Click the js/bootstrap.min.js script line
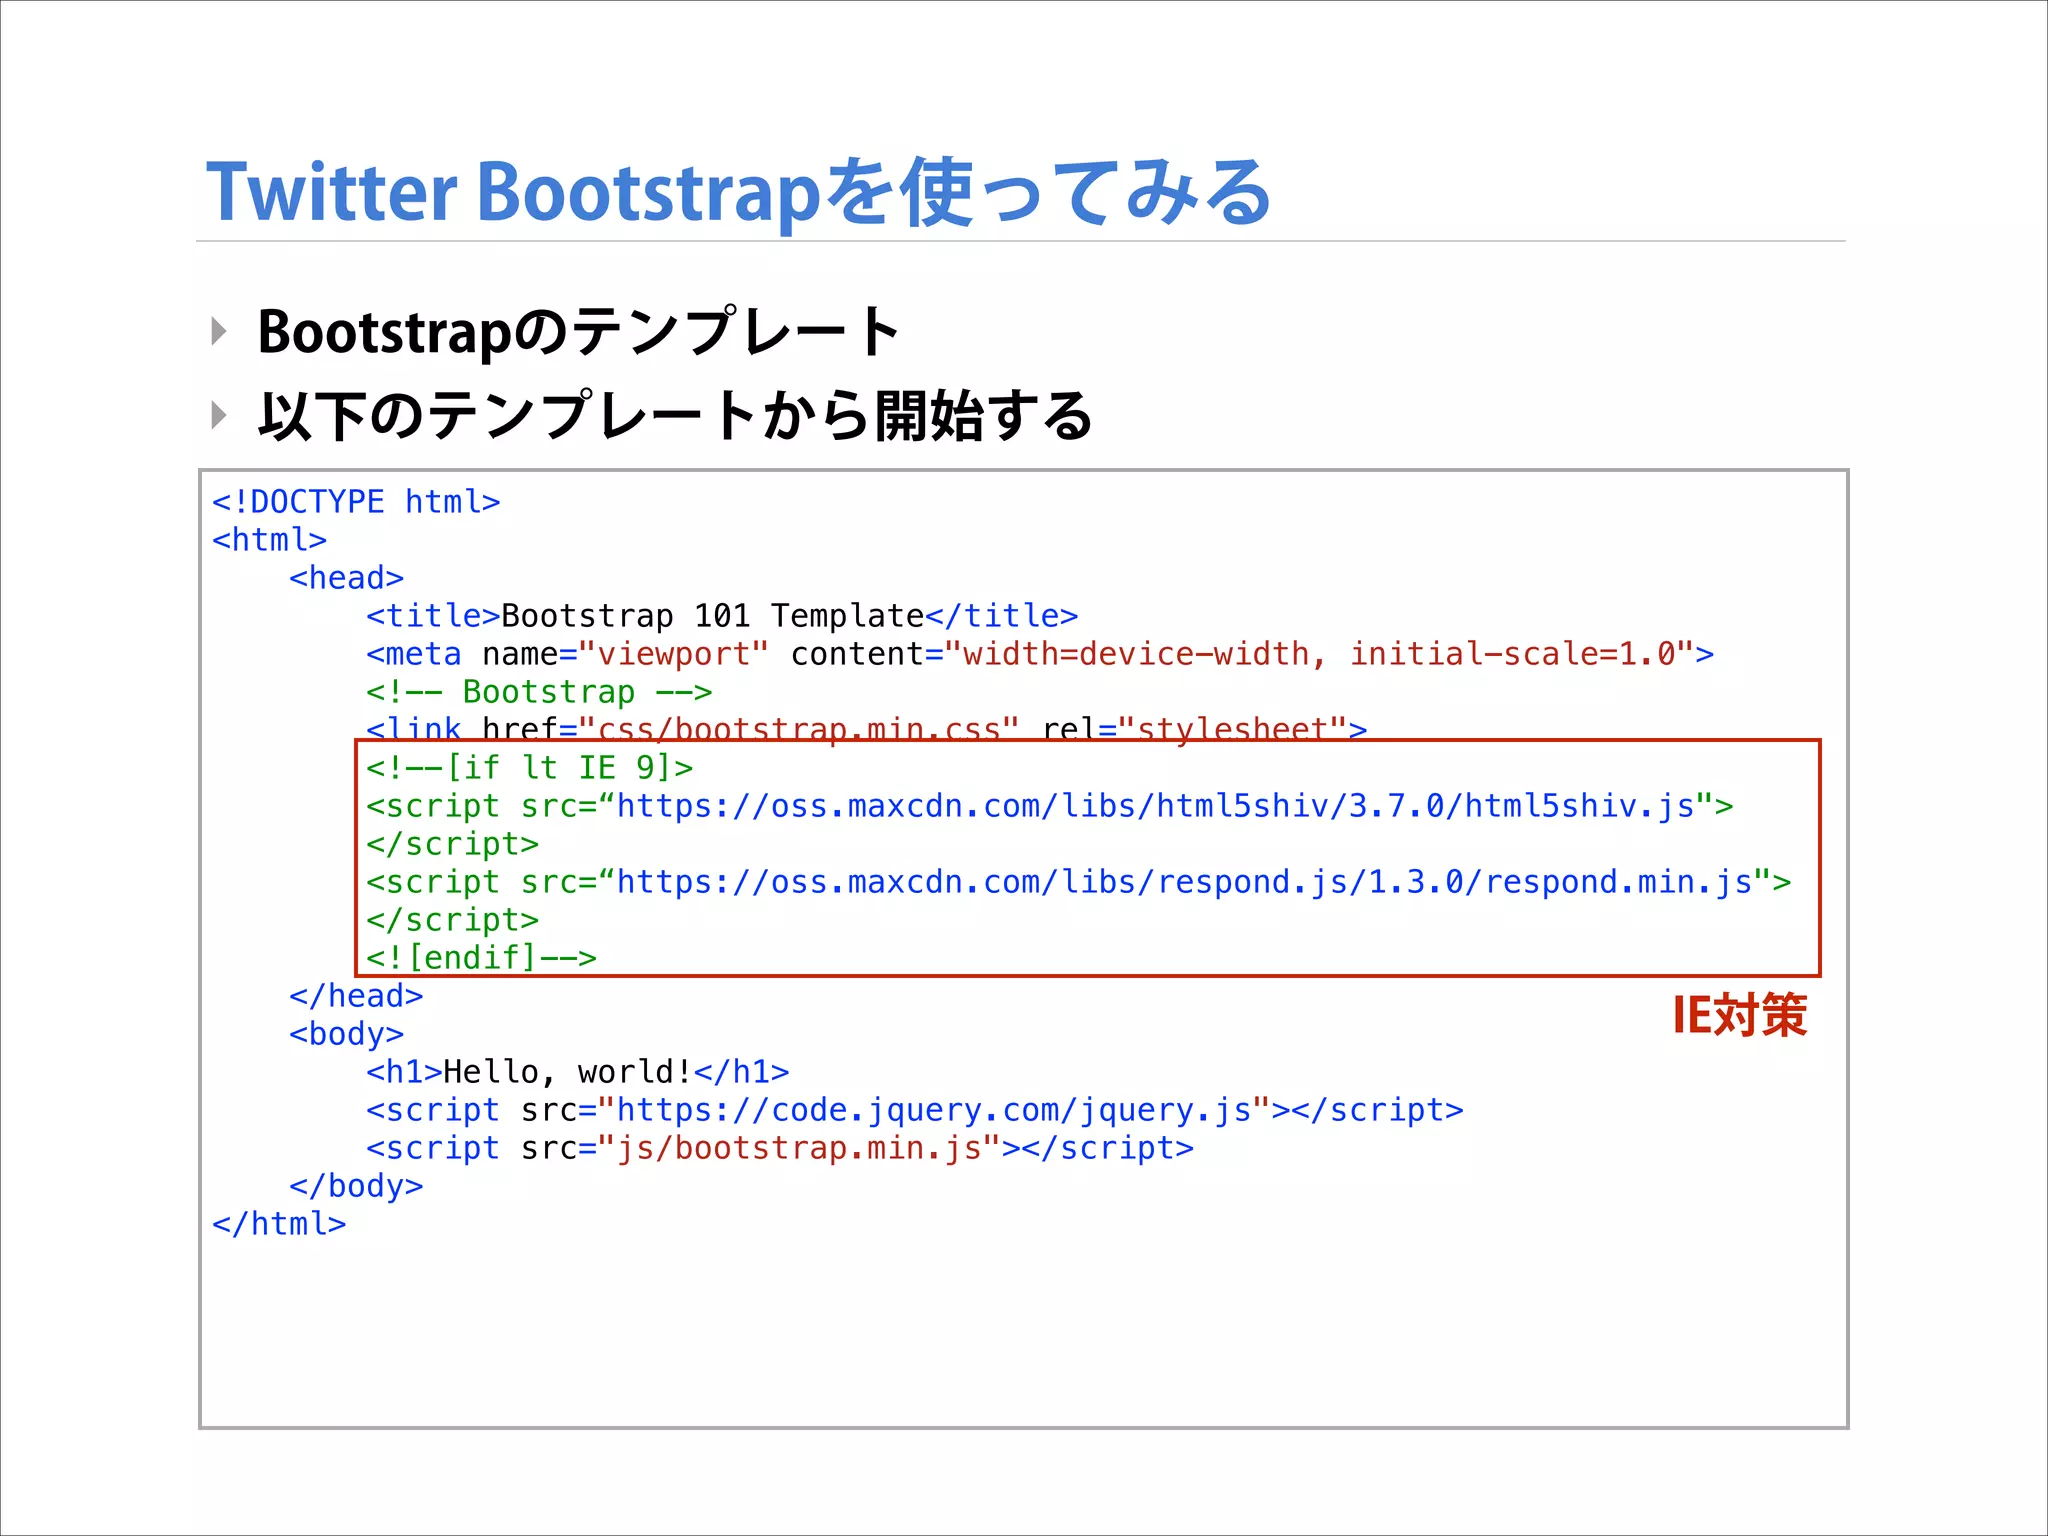 [779, 1147]
